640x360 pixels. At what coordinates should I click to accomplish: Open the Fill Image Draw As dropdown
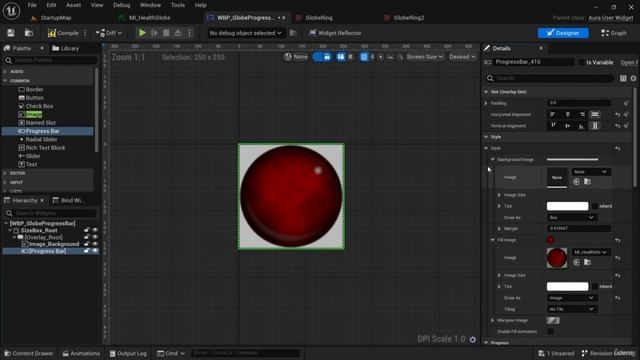coord(572,298)
